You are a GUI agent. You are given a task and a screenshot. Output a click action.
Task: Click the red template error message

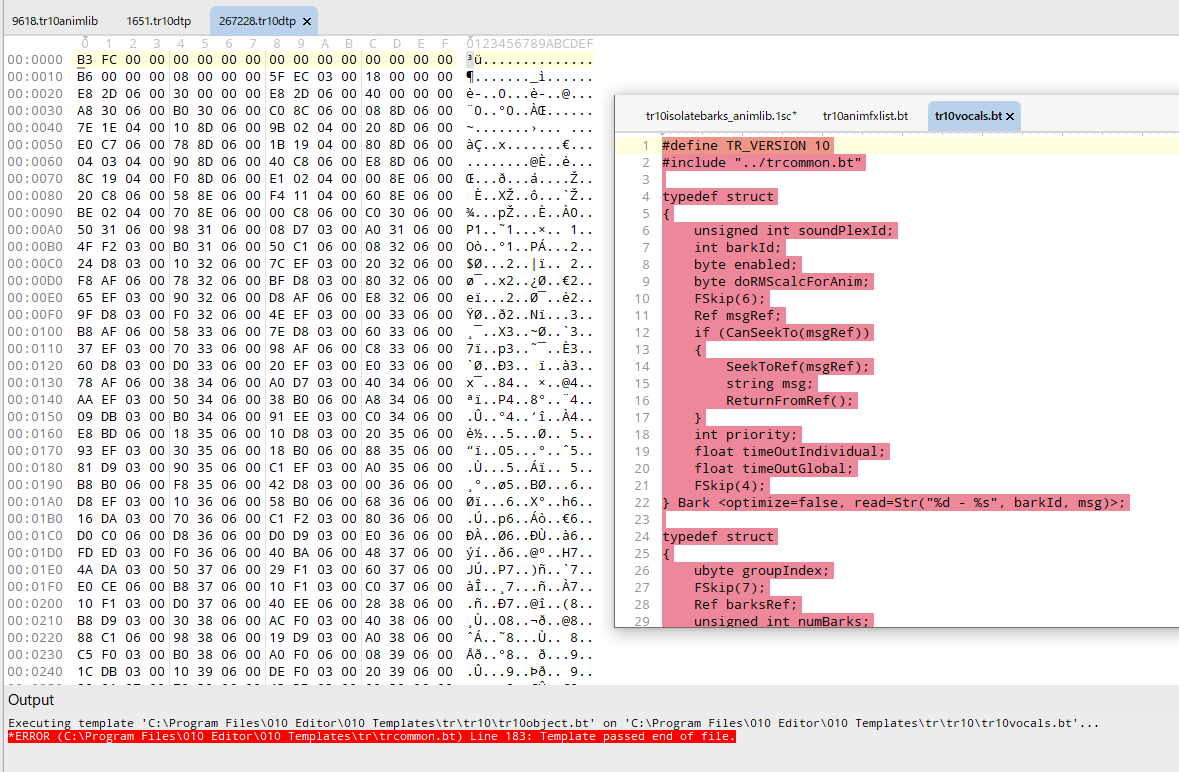pyautogui.click(x=372, y=737)
